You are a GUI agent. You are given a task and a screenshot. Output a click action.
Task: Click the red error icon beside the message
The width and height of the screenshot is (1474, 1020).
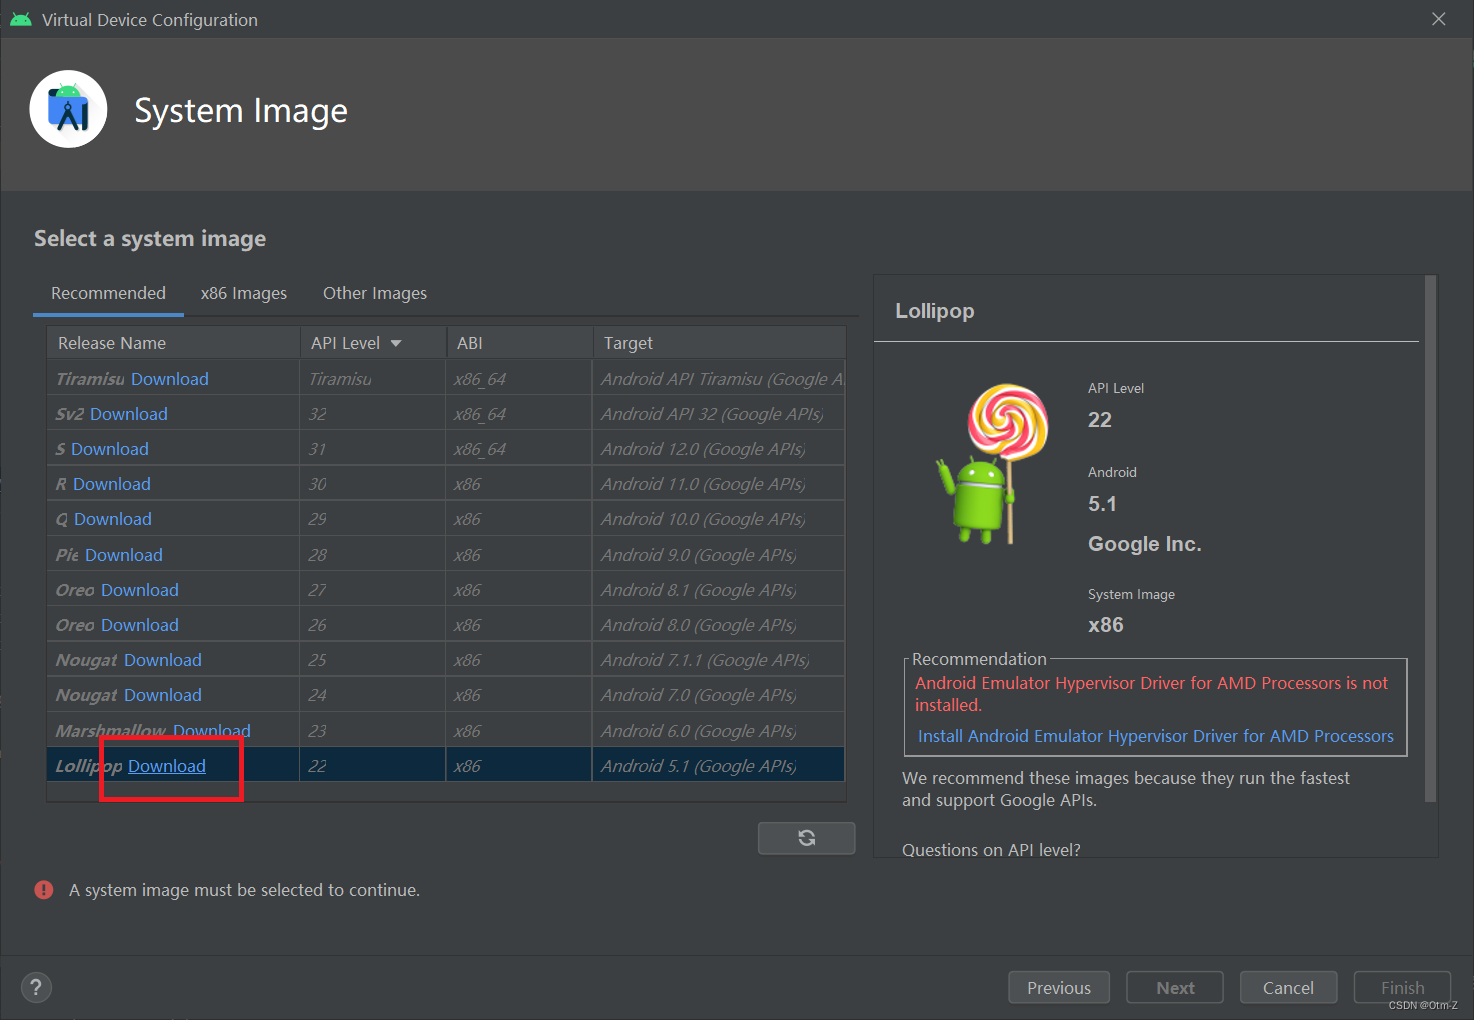coord(44,890)
